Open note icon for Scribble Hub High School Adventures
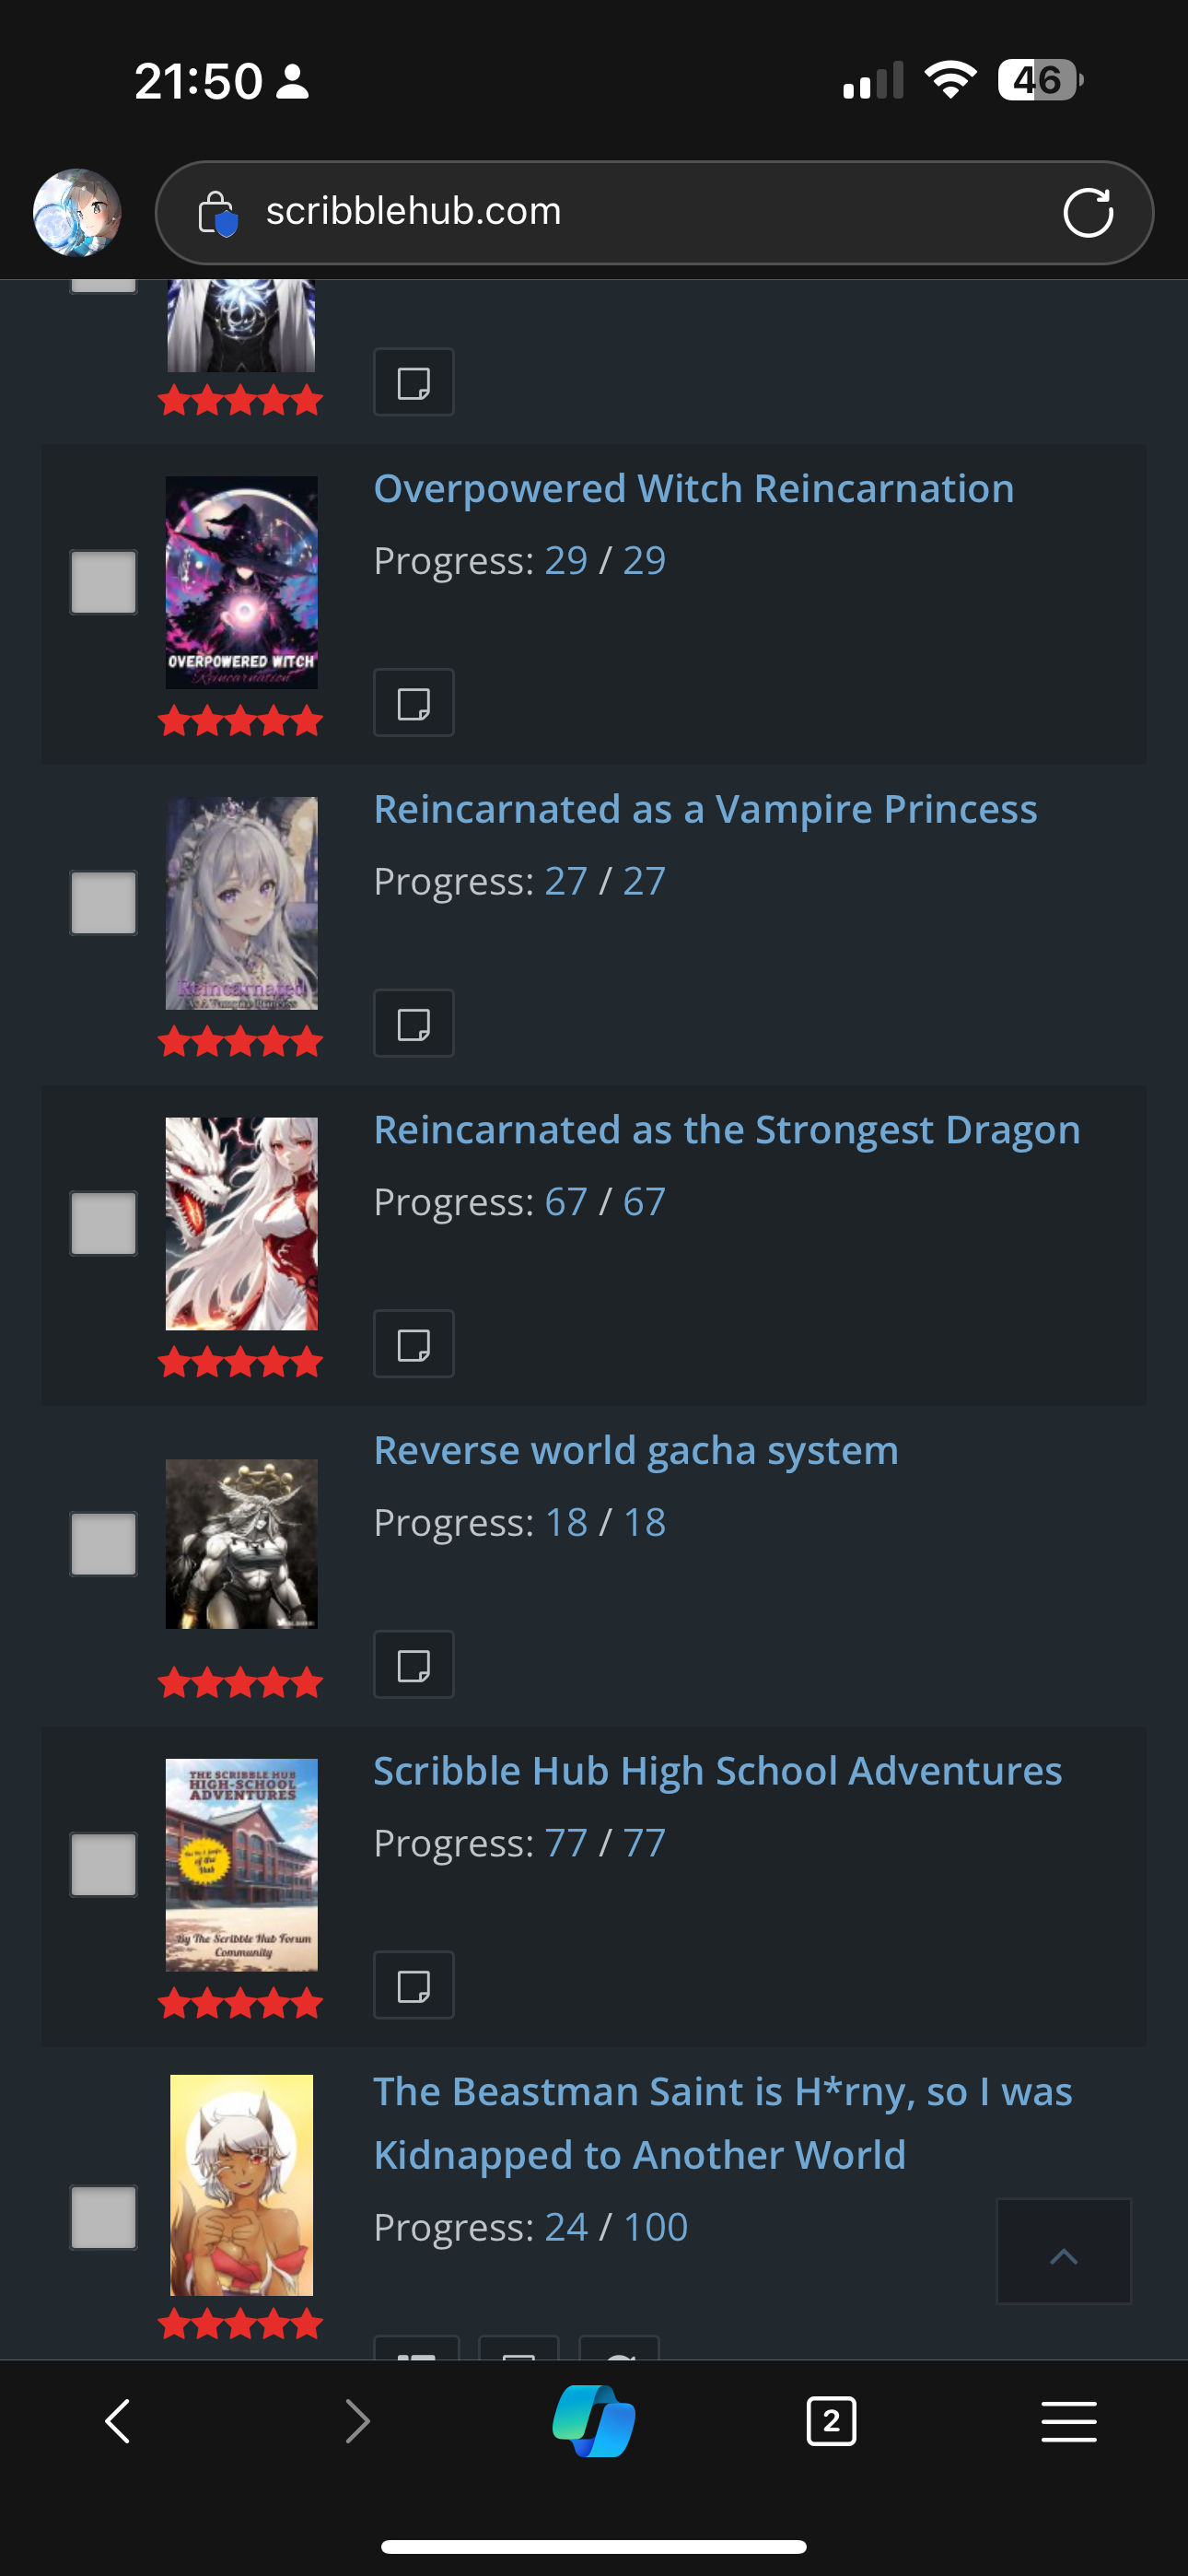This screenshot has height=2576, width=1188. tap(413, 1984)
